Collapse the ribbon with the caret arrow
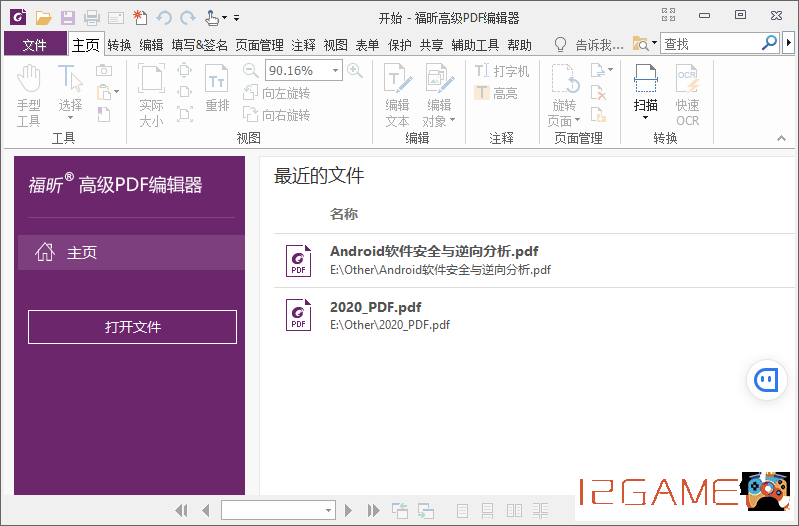 (x=781, y=138)
